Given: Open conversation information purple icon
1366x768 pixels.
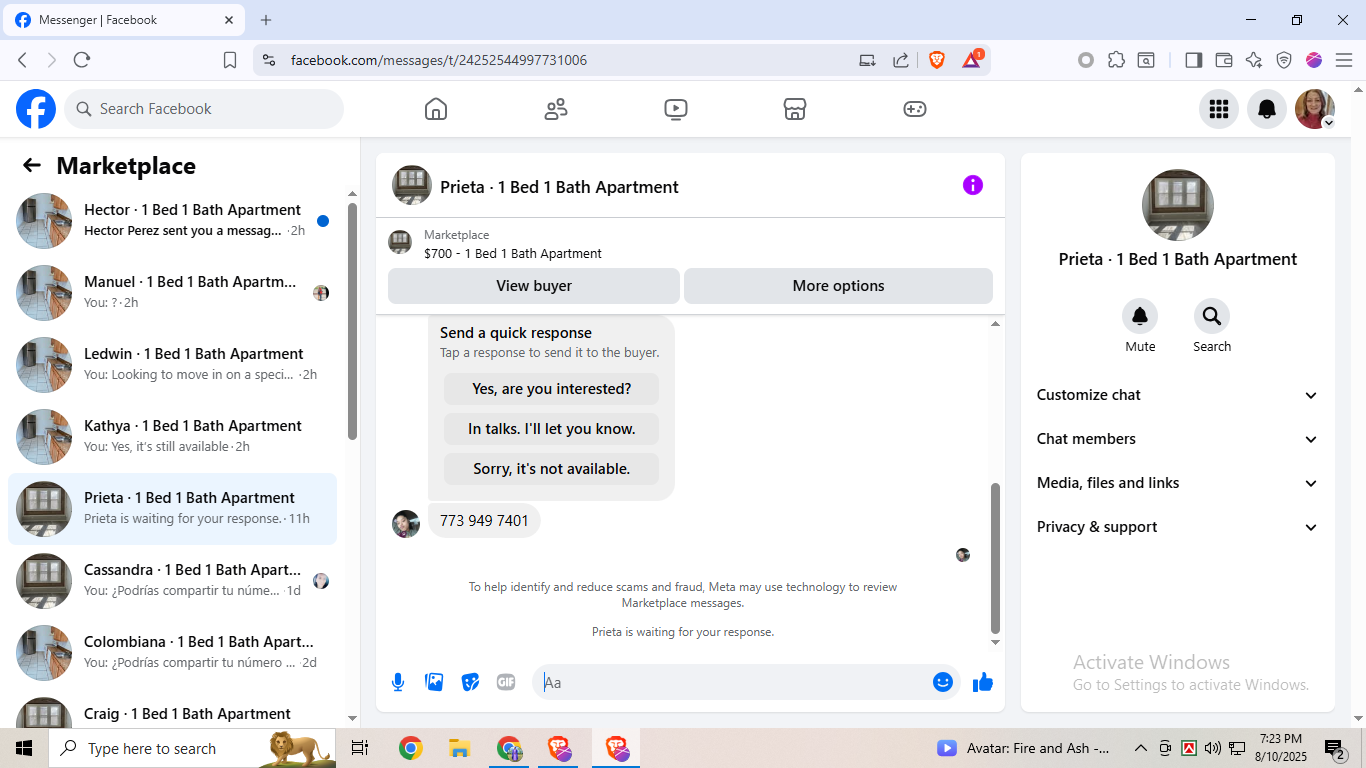Looking at the screenshot, I should (x=973, y=185).
